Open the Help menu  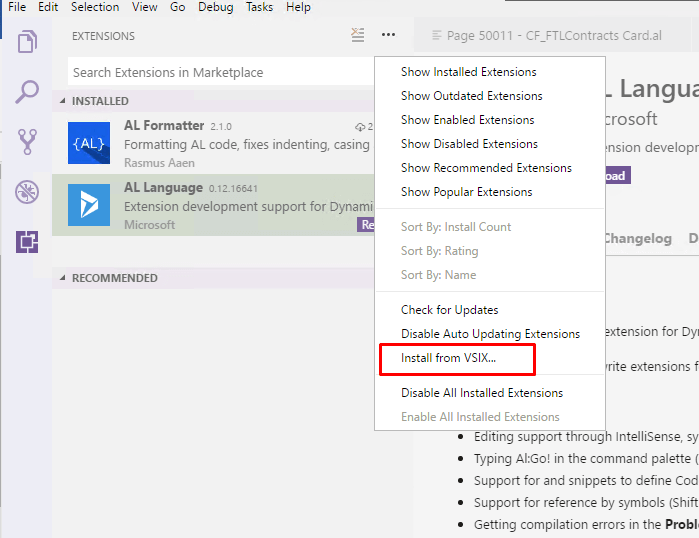point(298,7)
